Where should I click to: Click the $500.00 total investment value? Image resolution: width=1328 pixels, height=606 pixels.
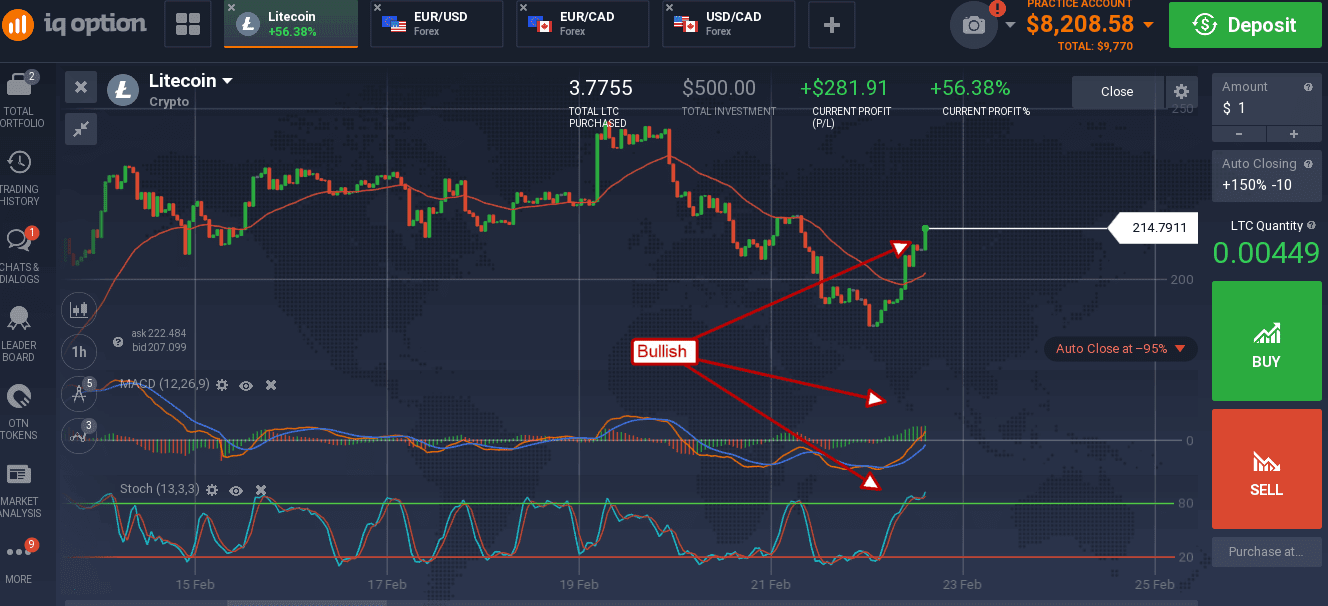[x=719, y=88]
